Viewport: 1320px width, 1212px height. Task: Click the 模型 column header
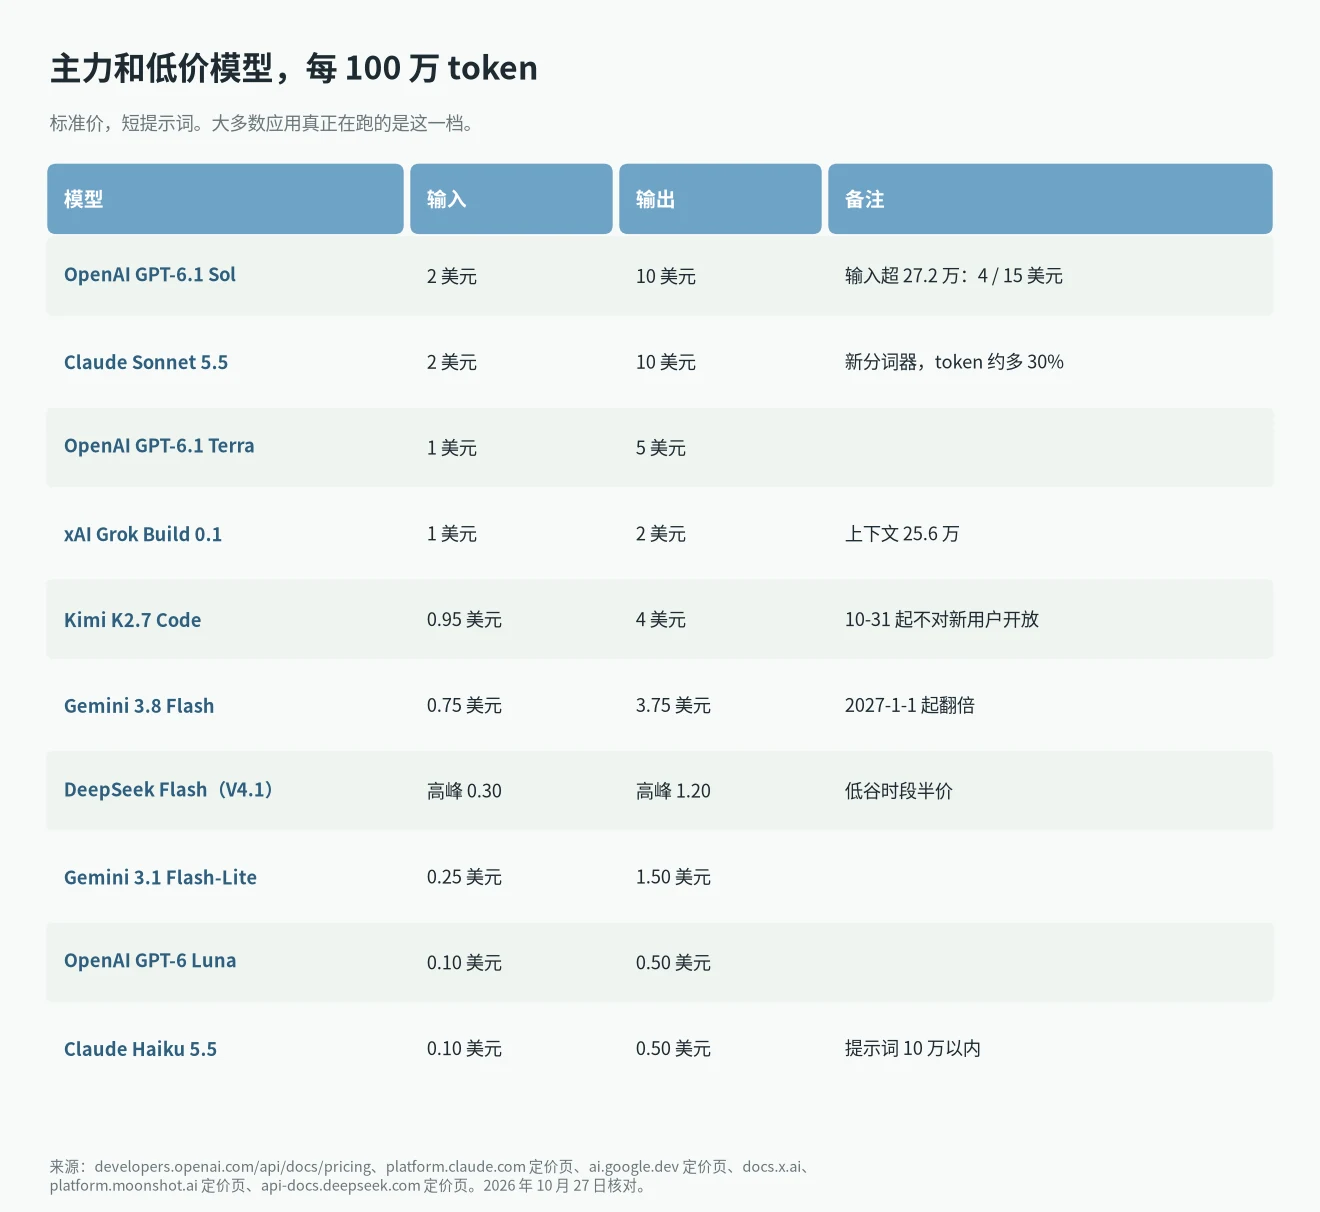[225, 199]
